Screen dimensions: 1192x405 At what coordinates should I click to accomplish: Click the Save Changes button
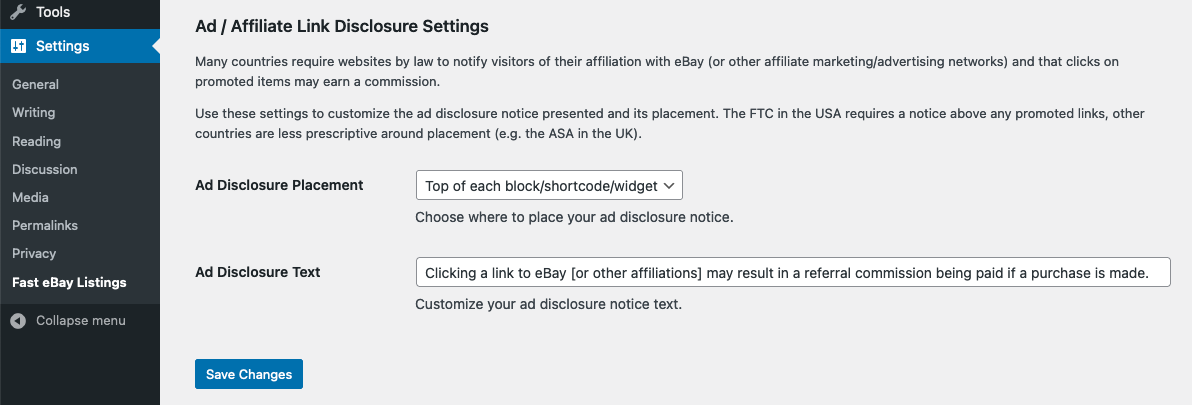pyautogui.click(x=249, y=375)
